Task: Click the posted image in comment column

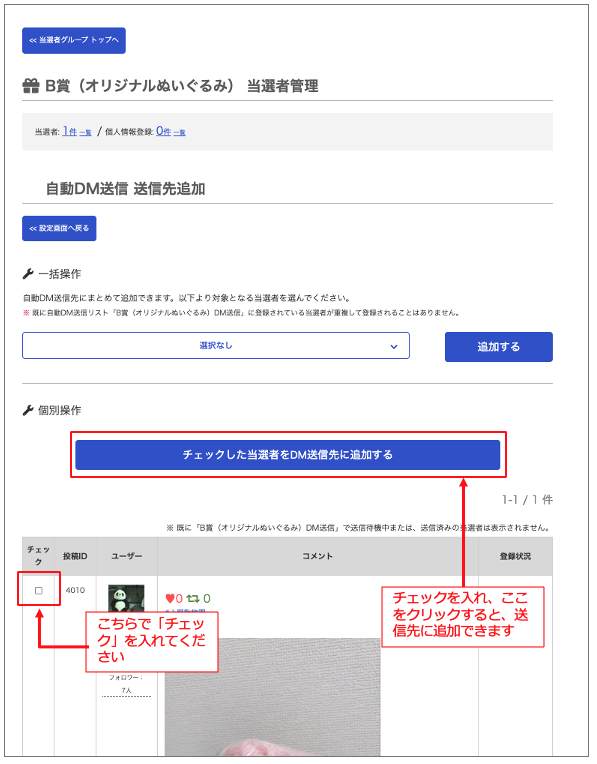Action: pyautogui.click(x=272, y=697)
